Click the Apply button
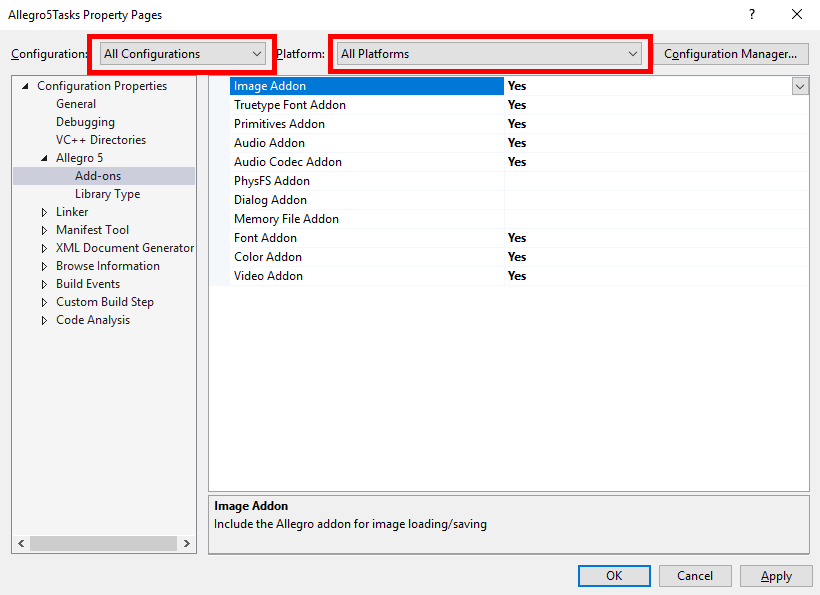The image size is (820, 595). pos(776,576)
